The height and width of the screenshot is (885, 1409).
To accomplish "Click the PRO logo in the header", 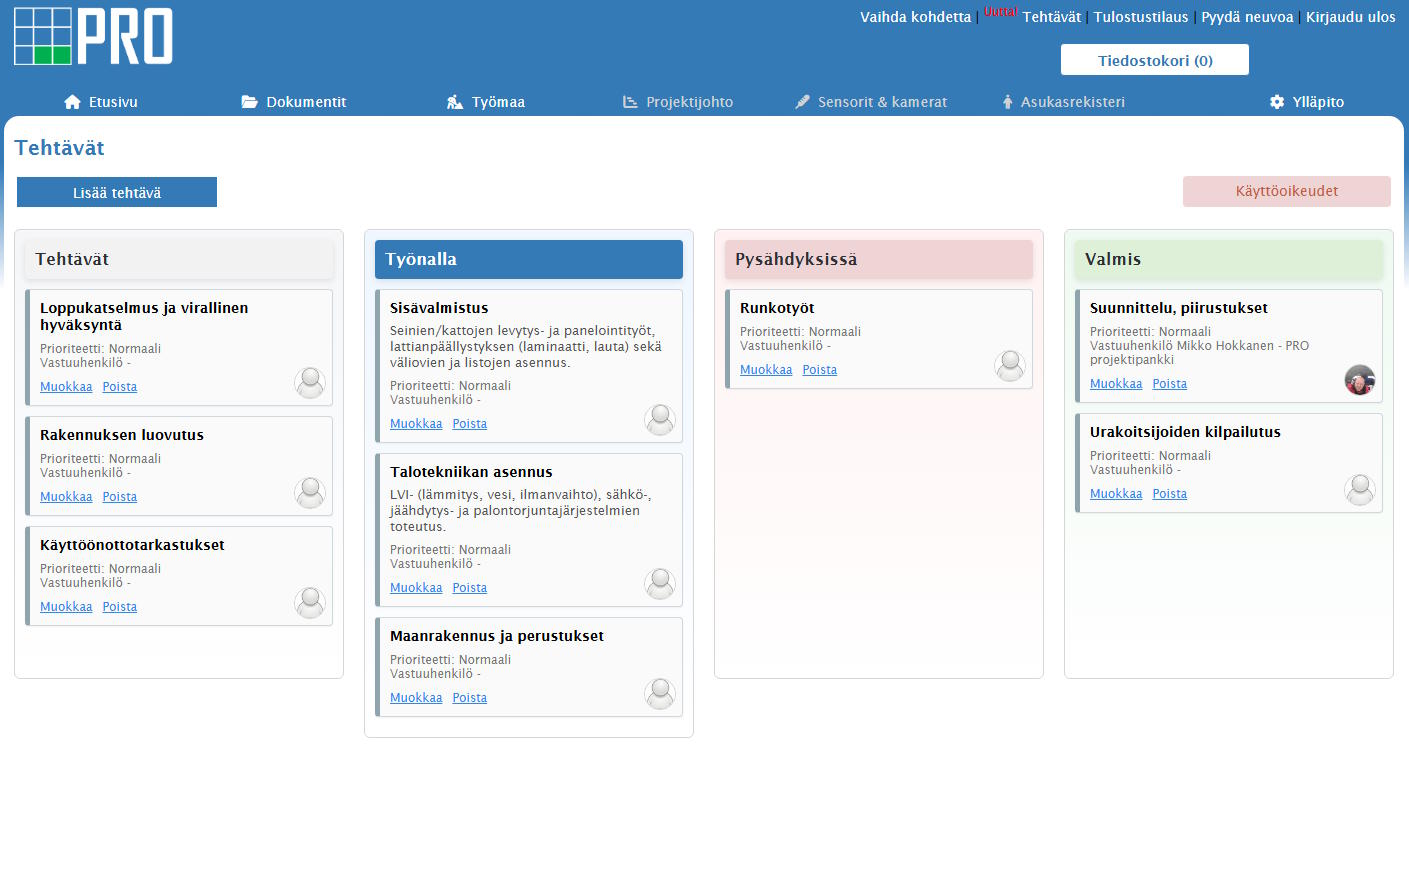I will pos(93,37).
